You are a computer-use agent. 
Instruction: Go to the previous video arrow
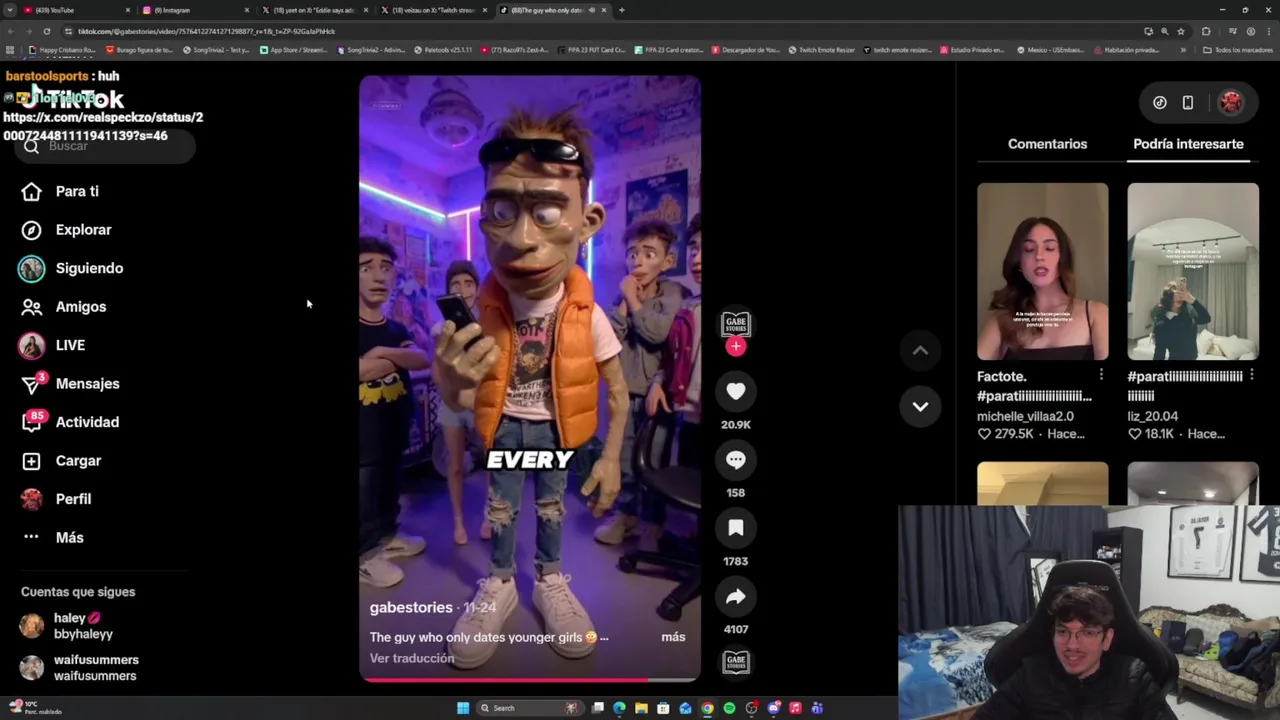pos(920,350)
